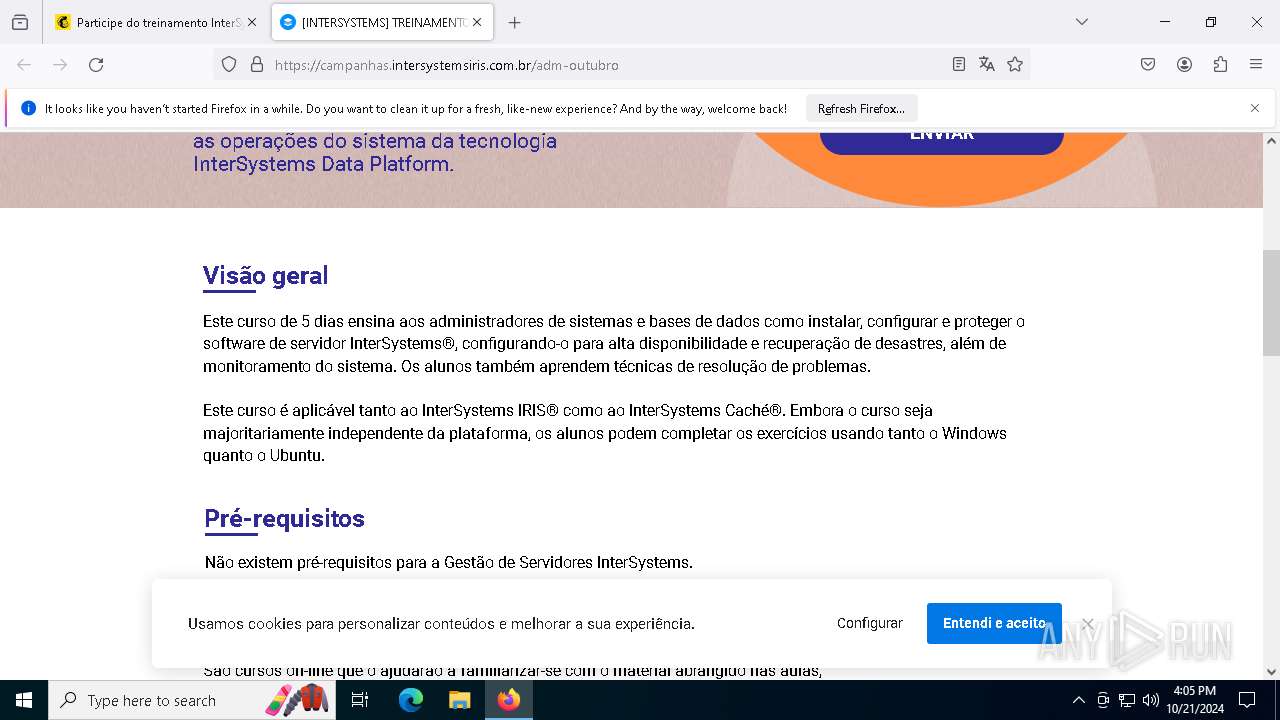Click paragraph starting 'Este curso de 5 dias'
The image size is (1280, 720).
pos(614,344)
